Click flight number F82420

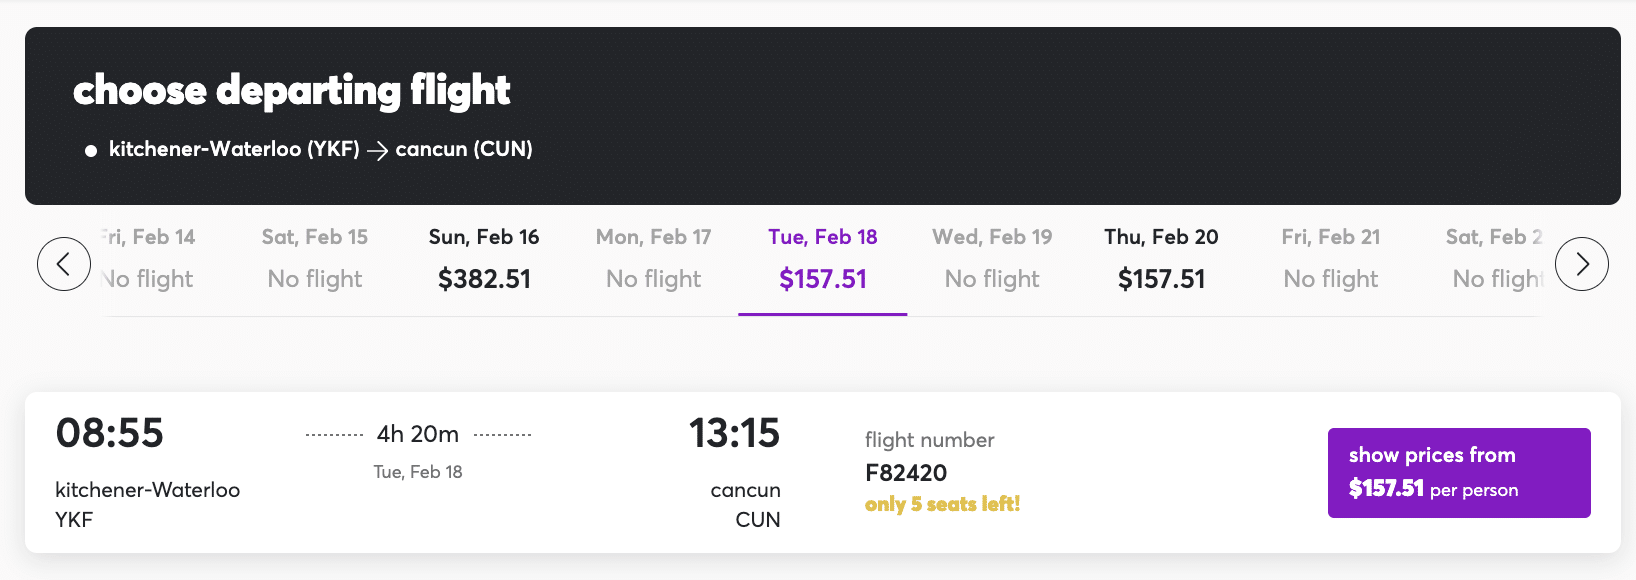(906, 473)
